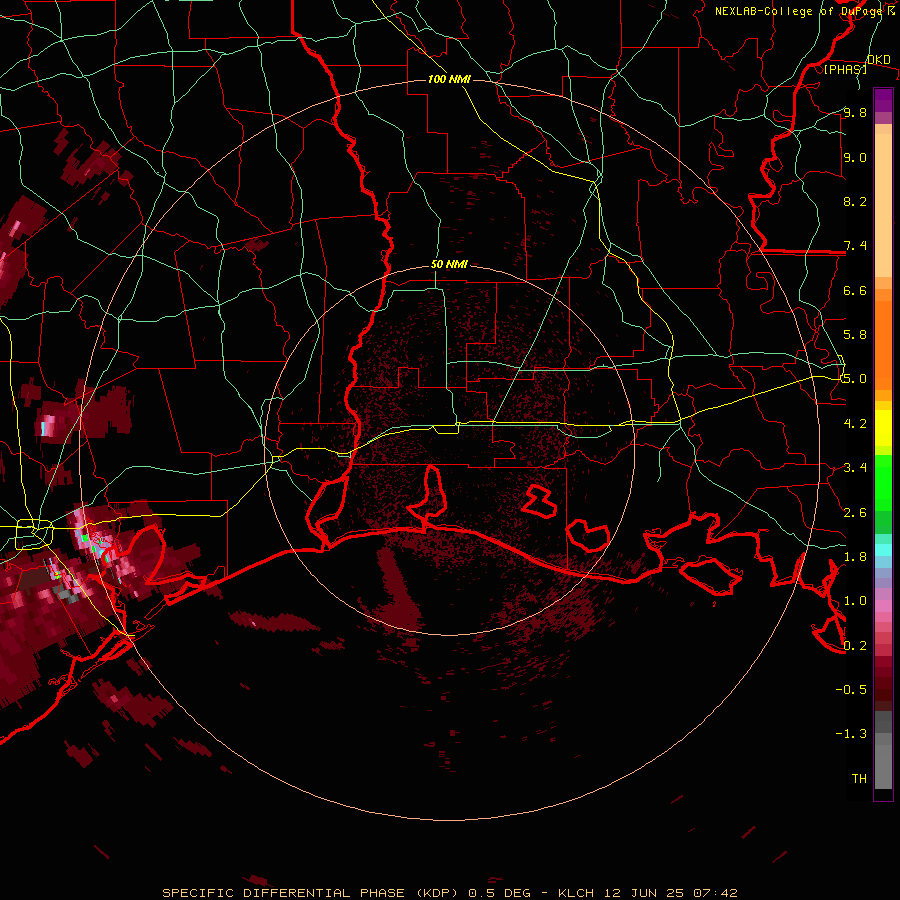Click the NEXLAB-College of DuPage title text
Screen dimensions: 900x900
798,11
